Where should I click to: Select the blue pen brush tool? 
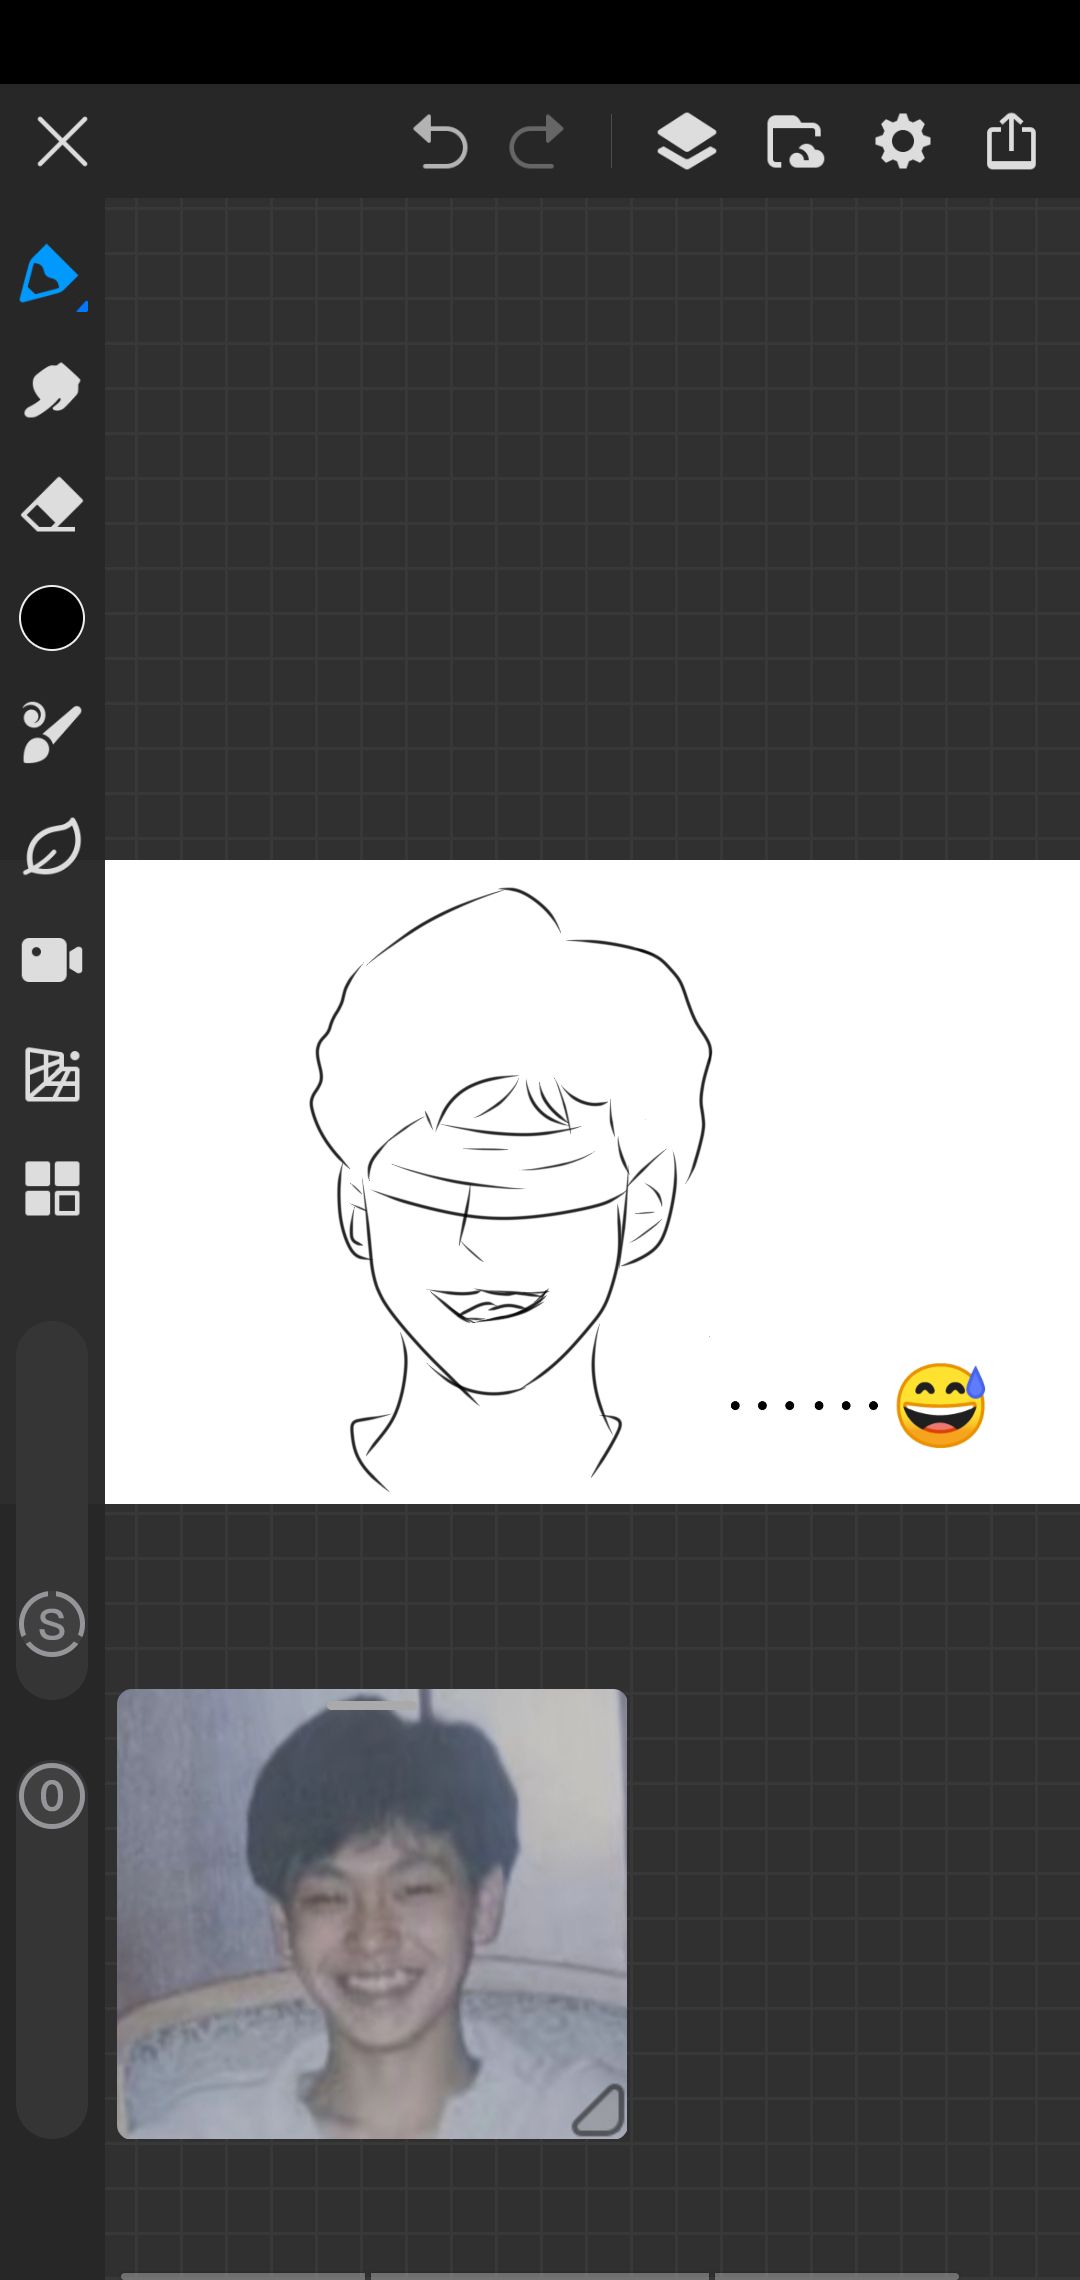tap(48, 273)
